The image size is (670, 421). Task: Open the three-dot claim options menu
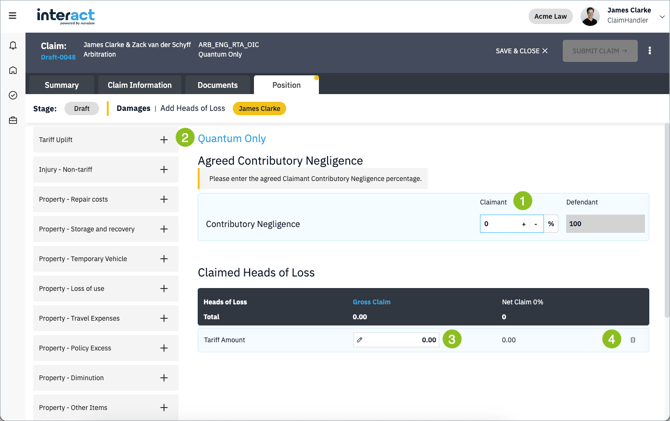649,50
